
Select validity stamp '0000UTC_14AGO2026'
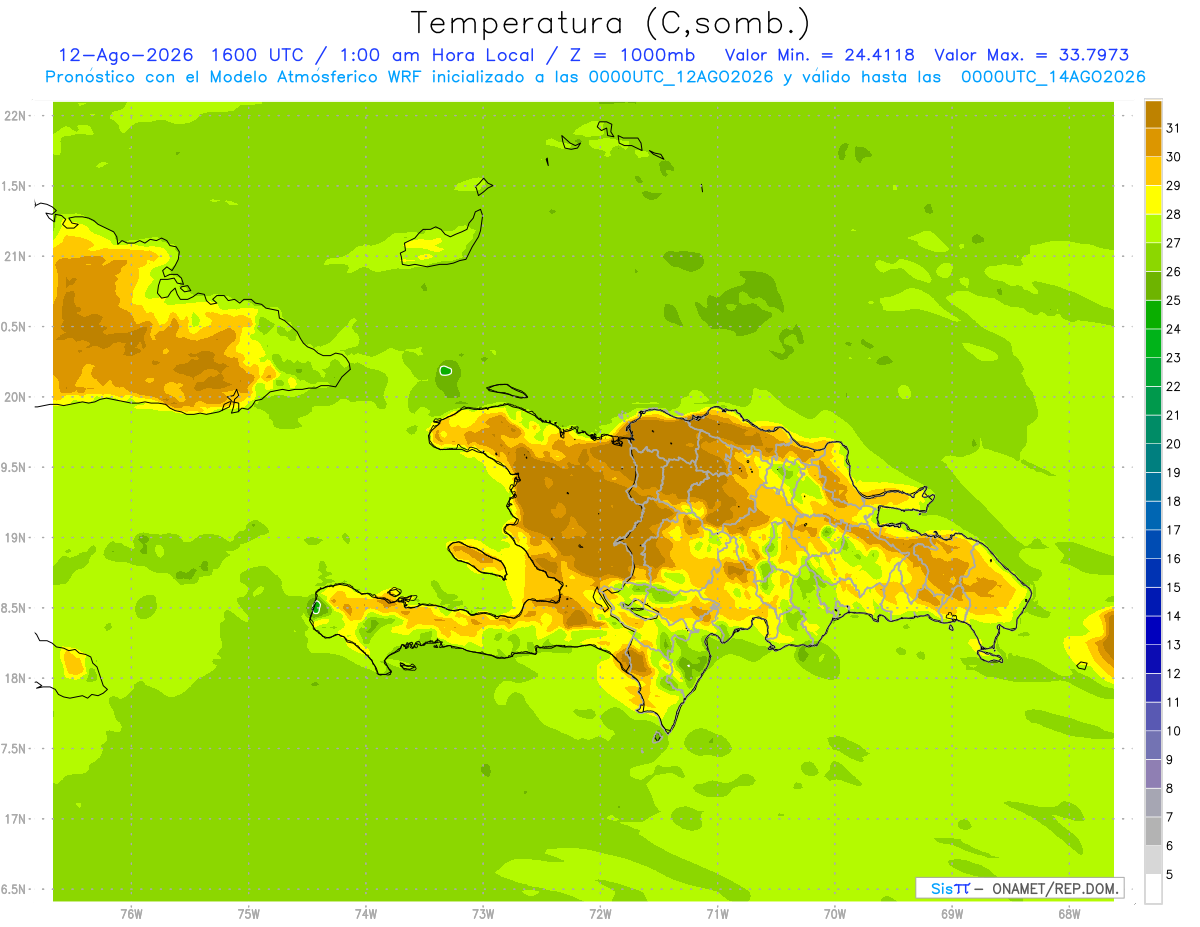click(1053, 77)
